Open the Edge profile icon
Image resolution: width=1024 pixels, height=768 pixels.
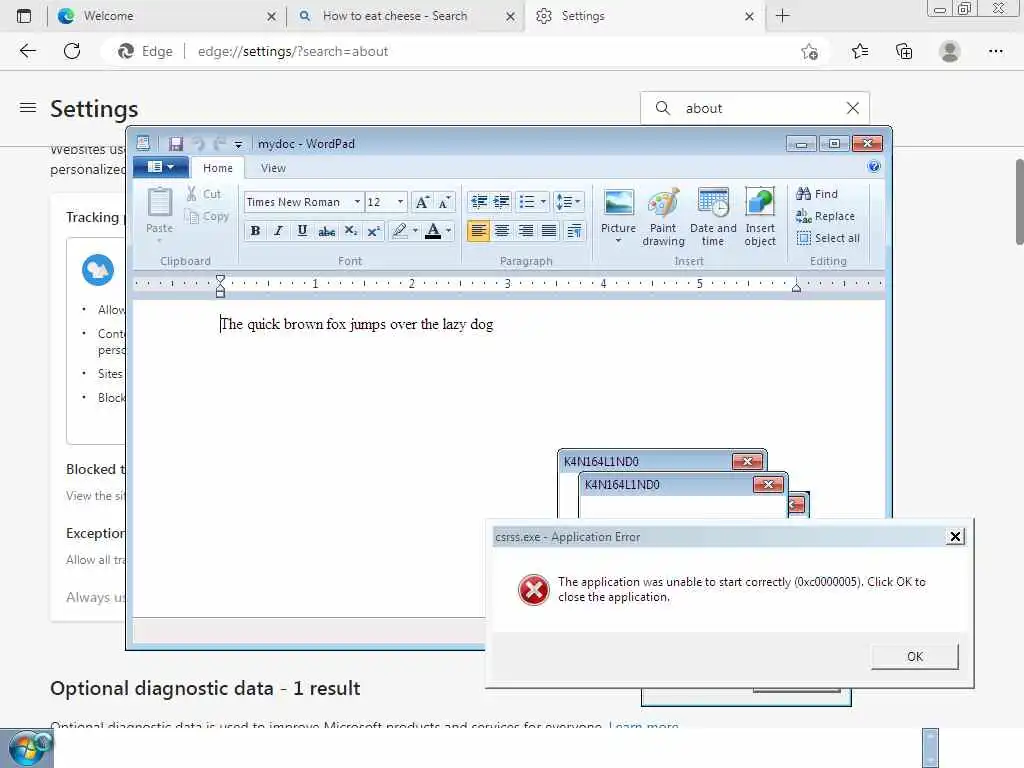click(949, 51)
